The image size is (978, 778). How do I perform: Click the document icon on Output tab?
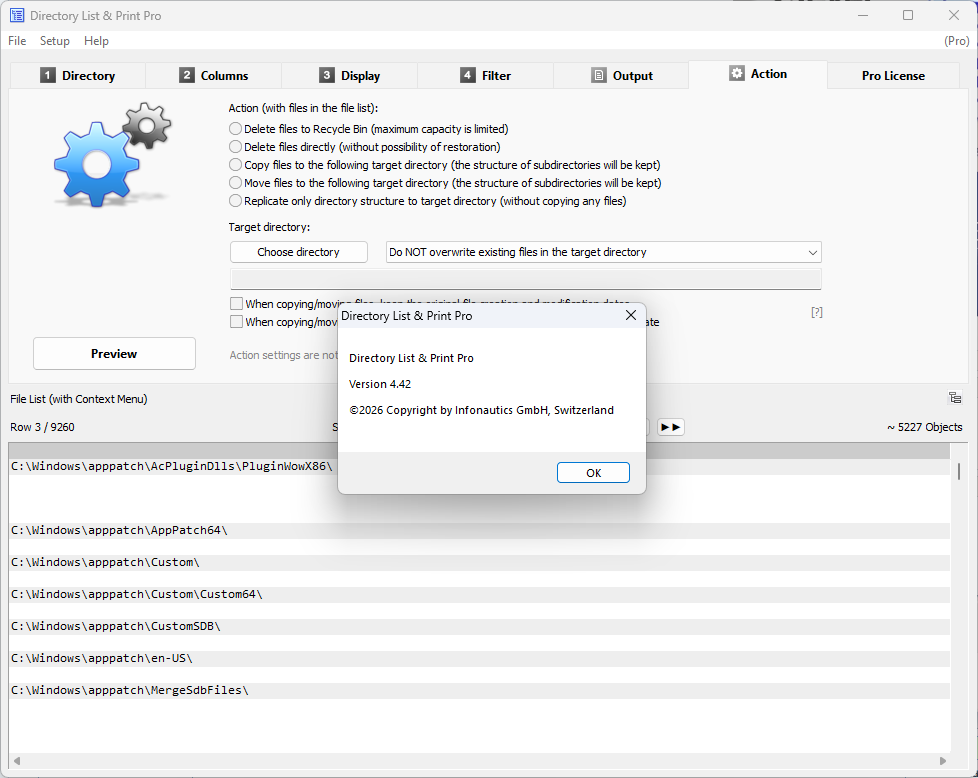[598, 75]
